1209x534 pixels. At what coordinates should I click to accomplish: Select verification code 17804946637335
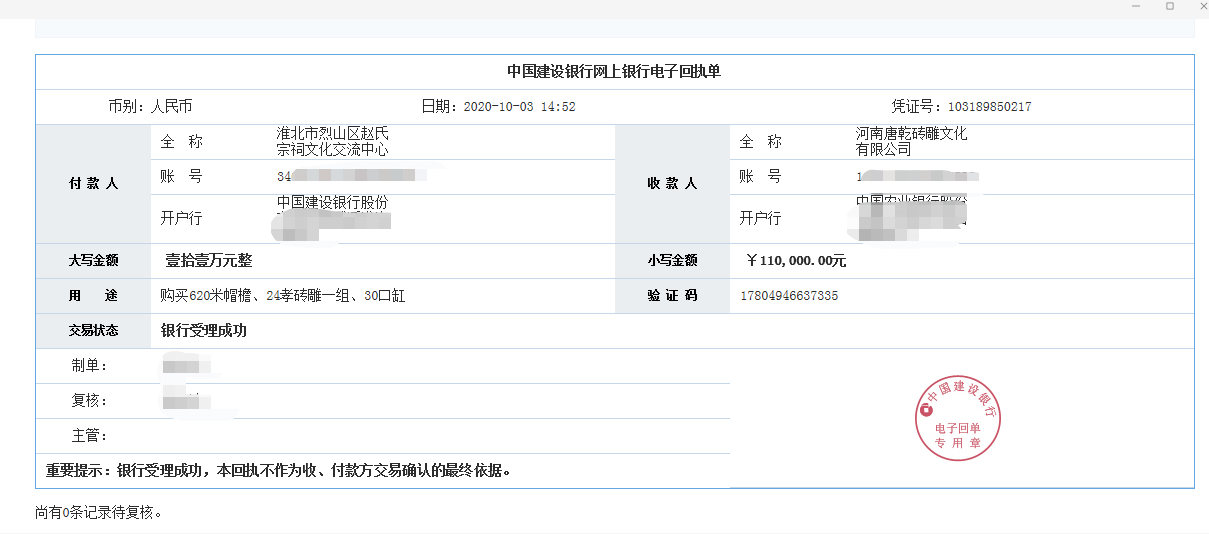[x=789, y=296]
